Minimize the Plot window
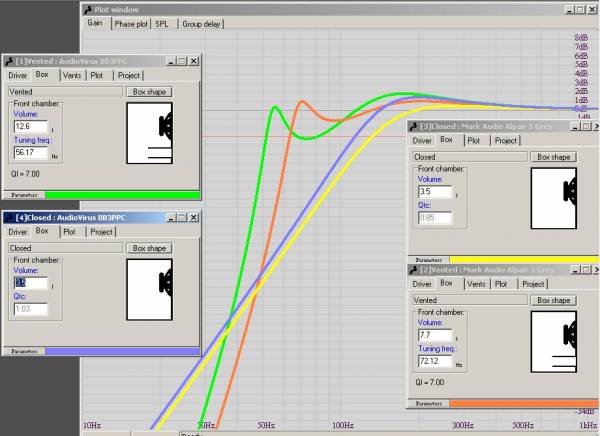 570,10
